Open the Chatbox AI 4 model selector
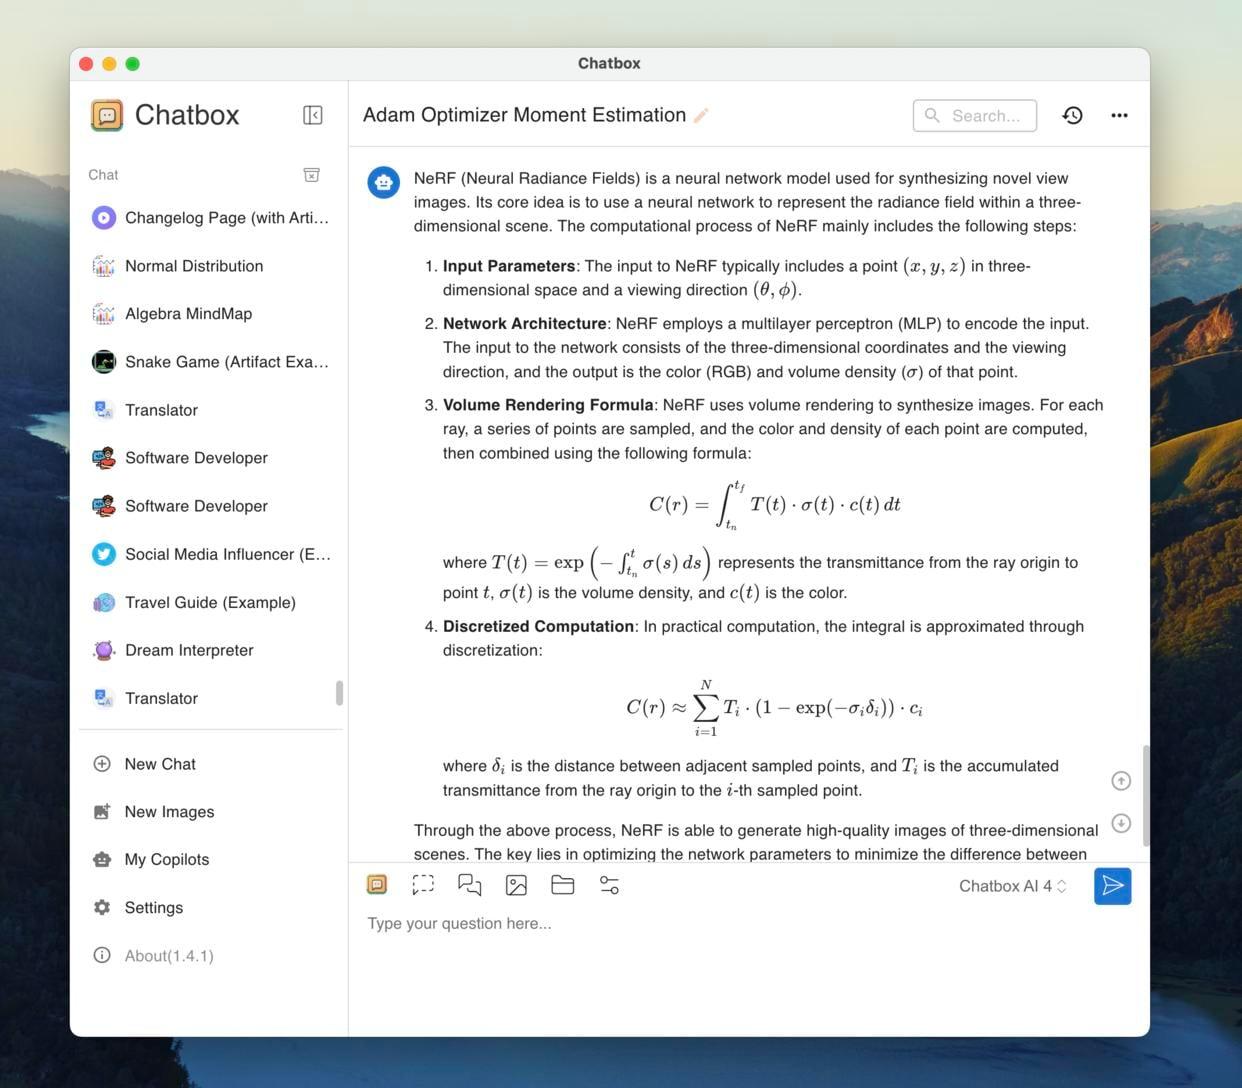Screen dimensions: 1242x1088 (x=1012, y=885)
